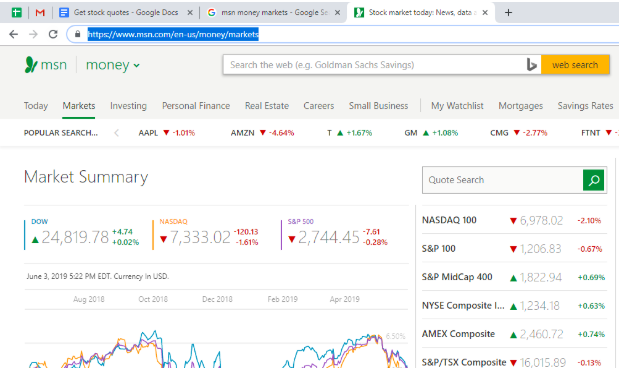619x368 pixels.
Task: Open the Careers section
Action: [x=319, y=106]
